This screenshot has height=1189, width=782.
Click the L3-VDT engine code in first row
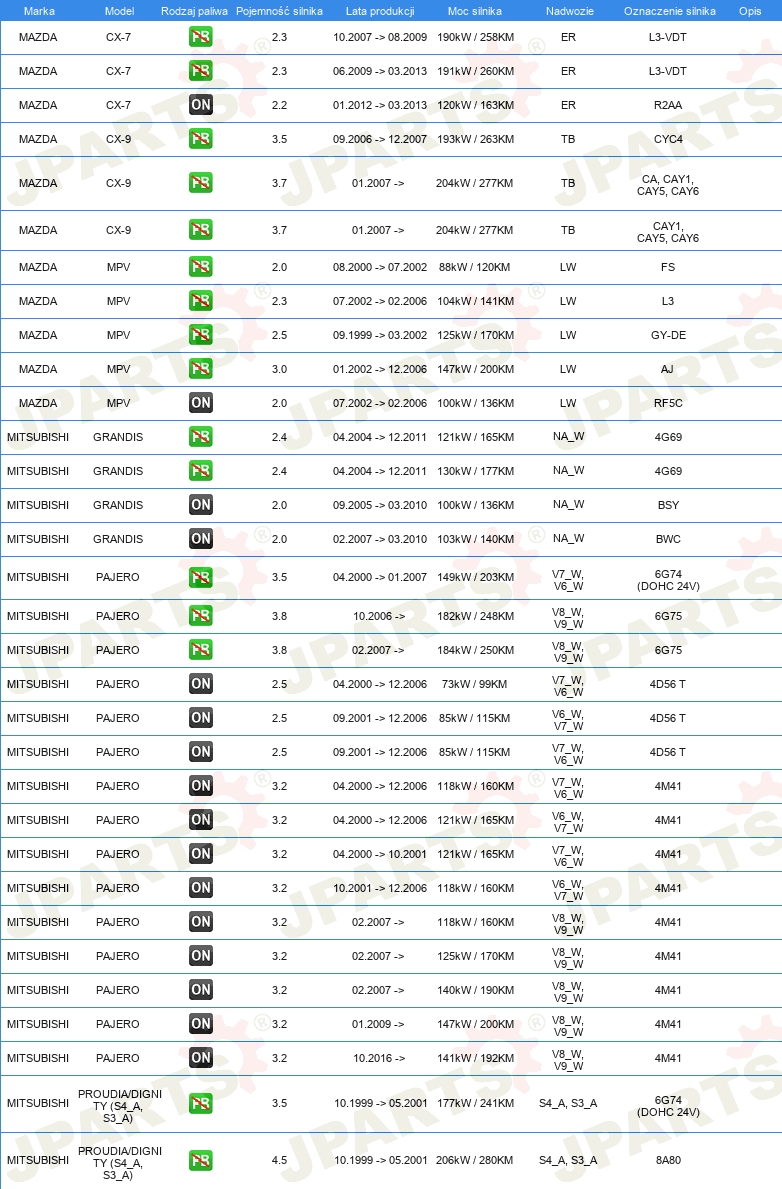point(667,37)
